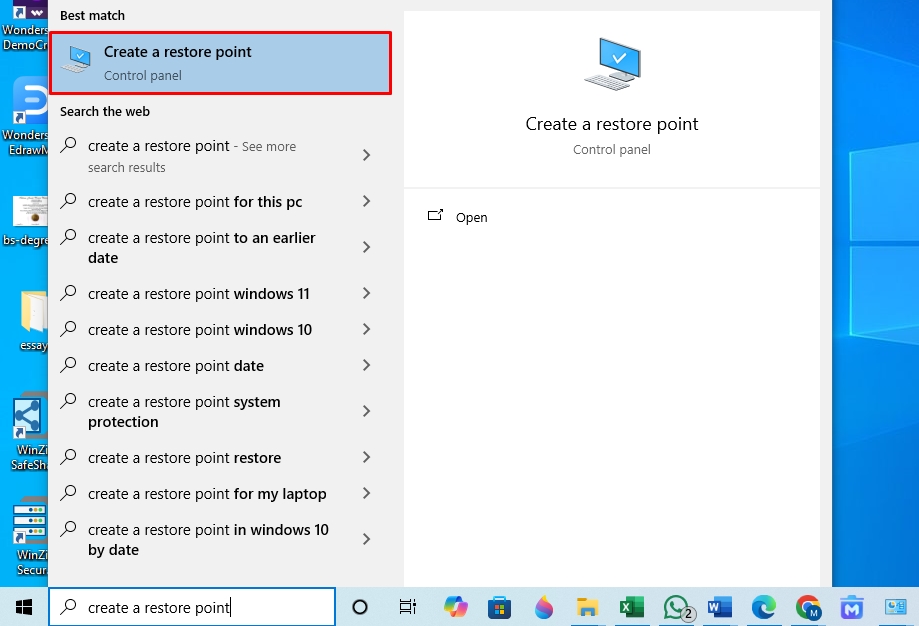Image resolution: width=919 pixels, height=626 pixels.
Task: Open Task View on taskbar
Action: [408, 607]
